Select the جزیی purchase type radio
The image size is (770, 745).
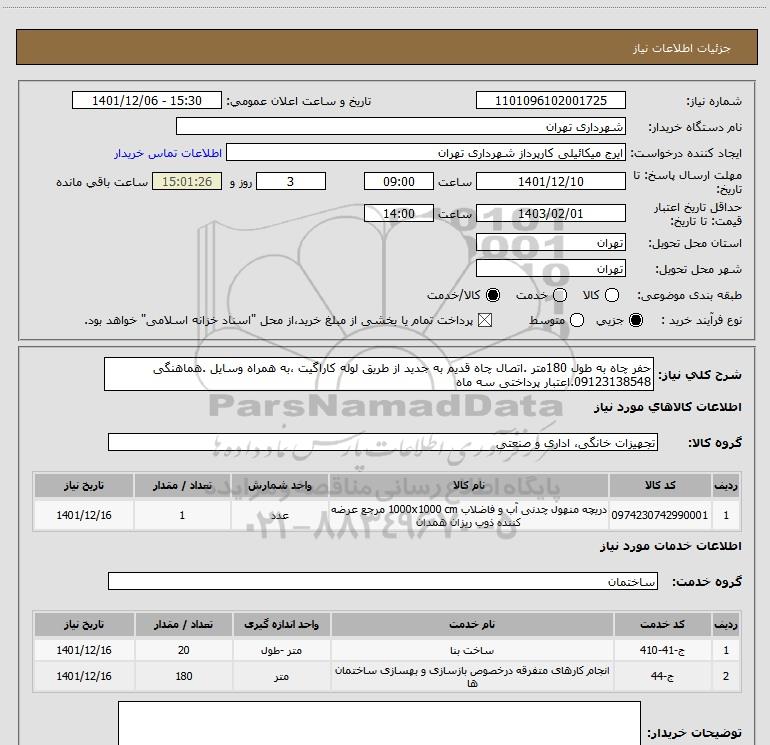[636, 321]
